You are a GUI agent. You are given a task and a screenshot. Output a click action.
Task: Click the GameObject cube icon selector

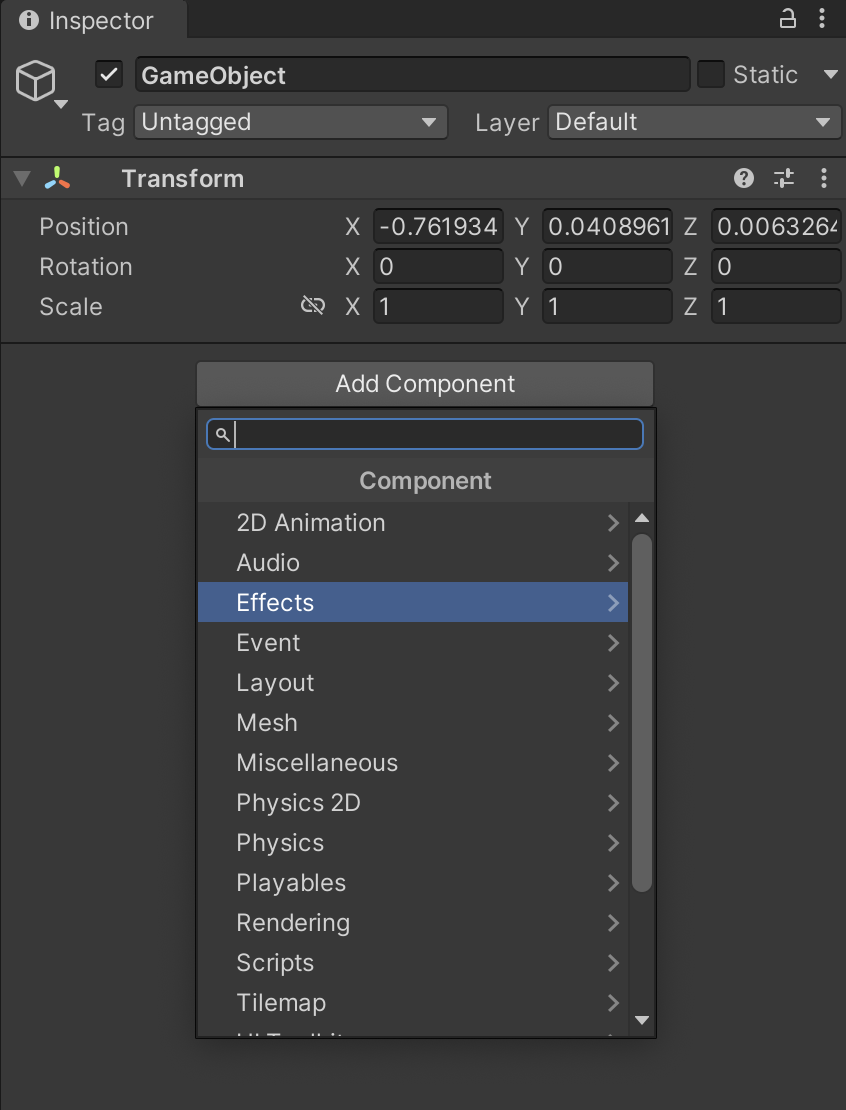pyautogui.click(x=37, y=81)
